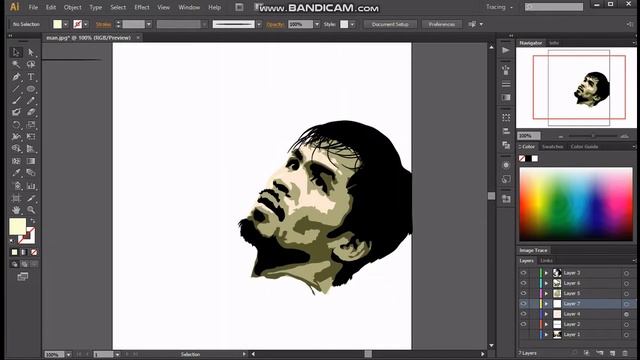Select the Artboard tool

point(16,198)
